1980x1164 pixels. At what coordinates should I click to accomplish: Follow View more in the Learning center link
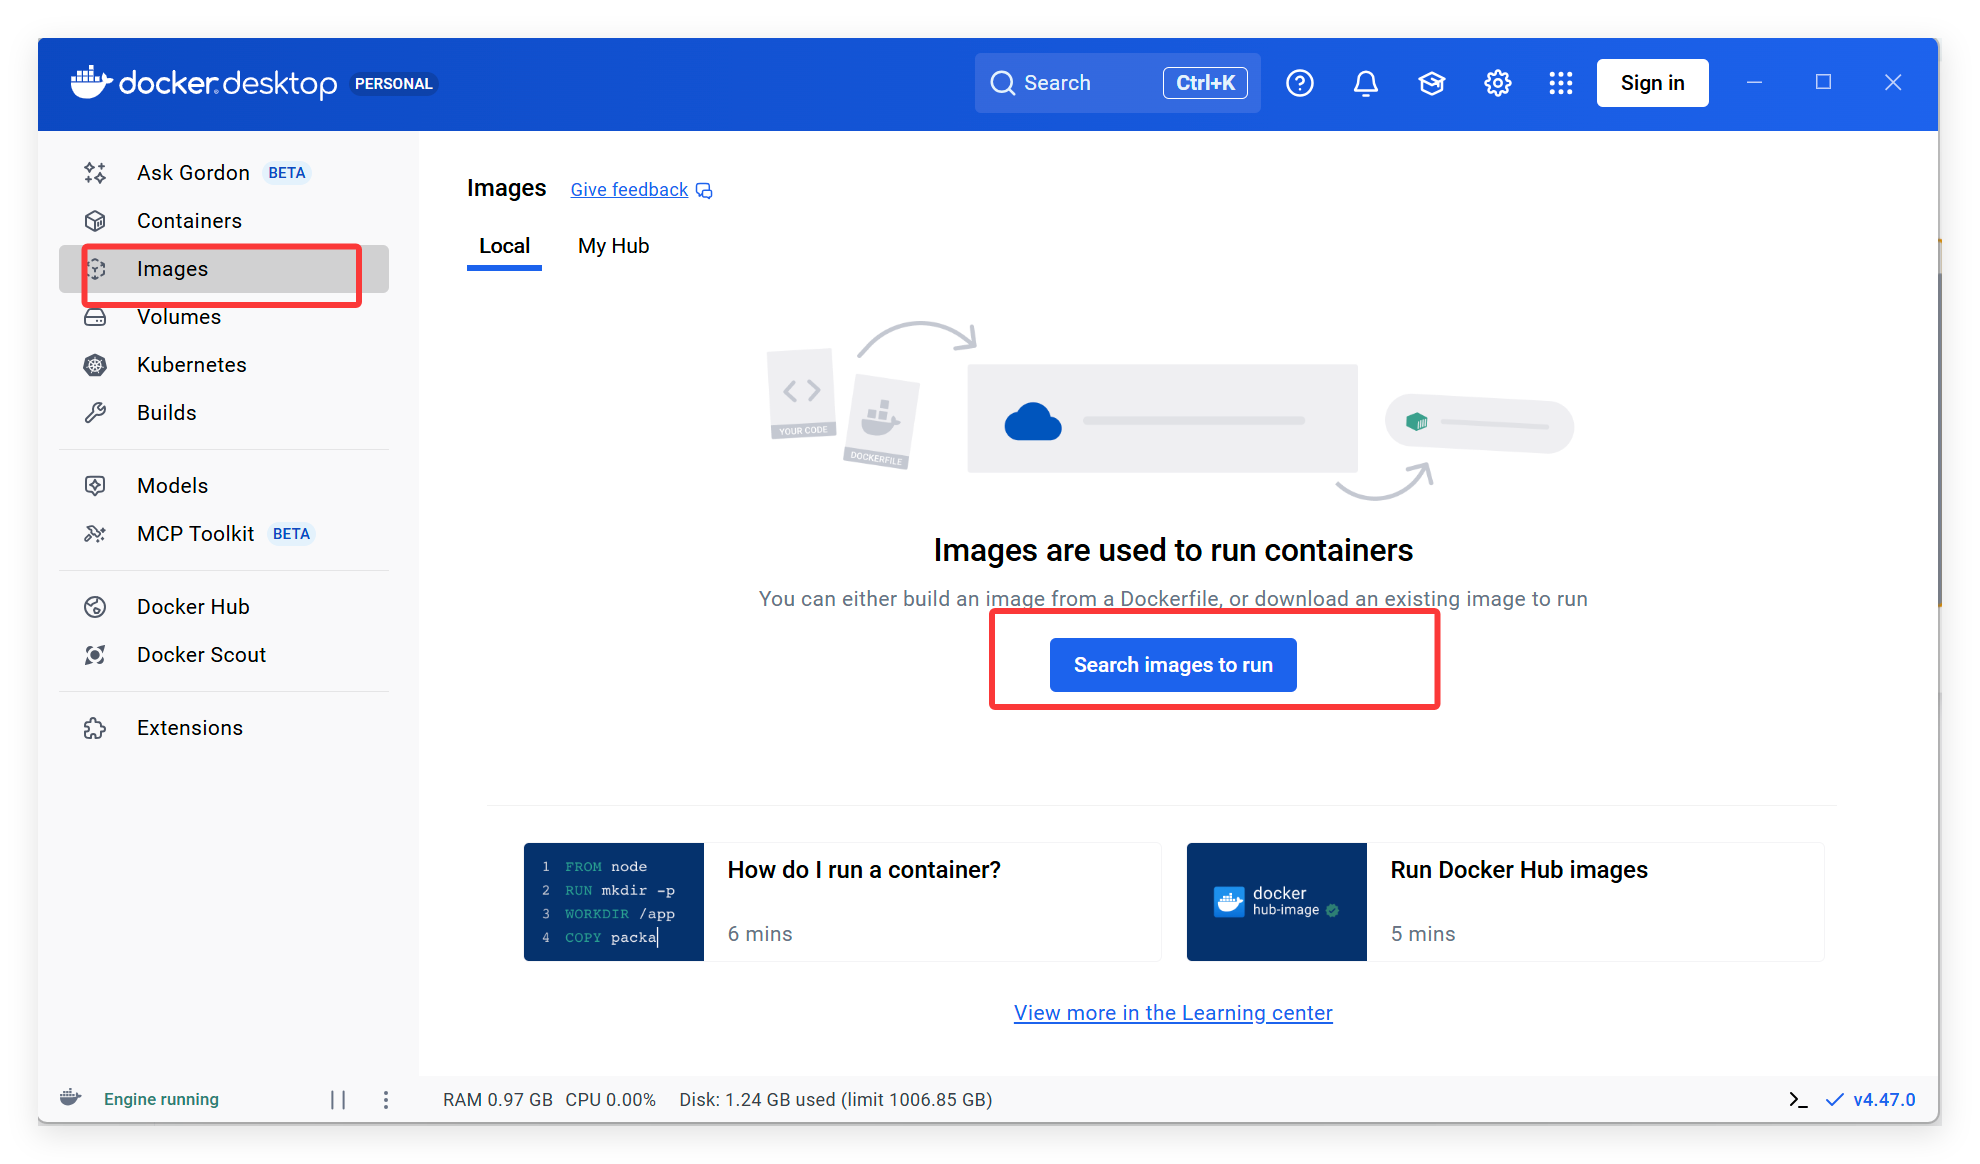point(1172,1013)
